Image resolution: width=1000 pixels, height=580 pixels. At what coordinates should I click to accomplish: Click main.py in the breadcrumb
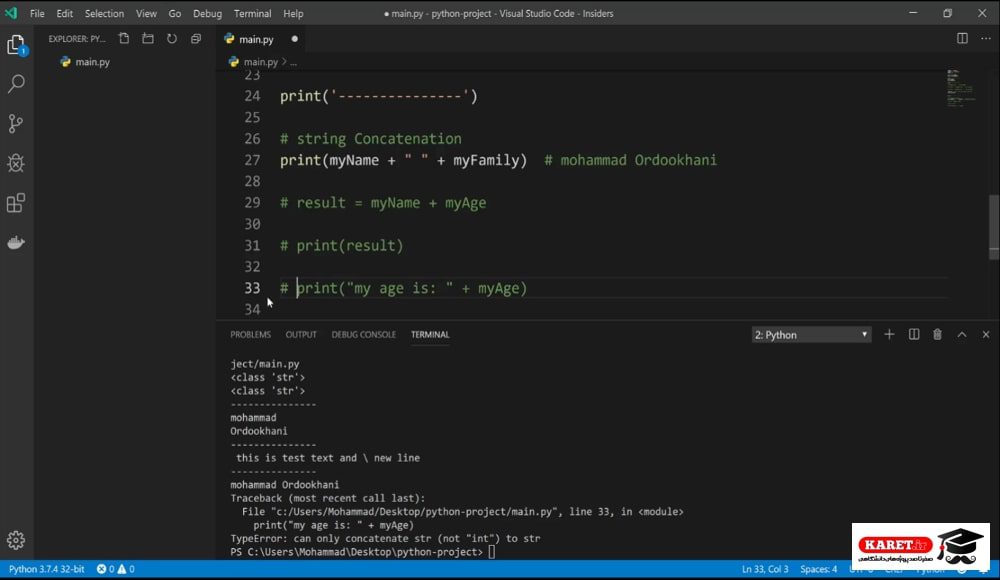pos(261,62)
